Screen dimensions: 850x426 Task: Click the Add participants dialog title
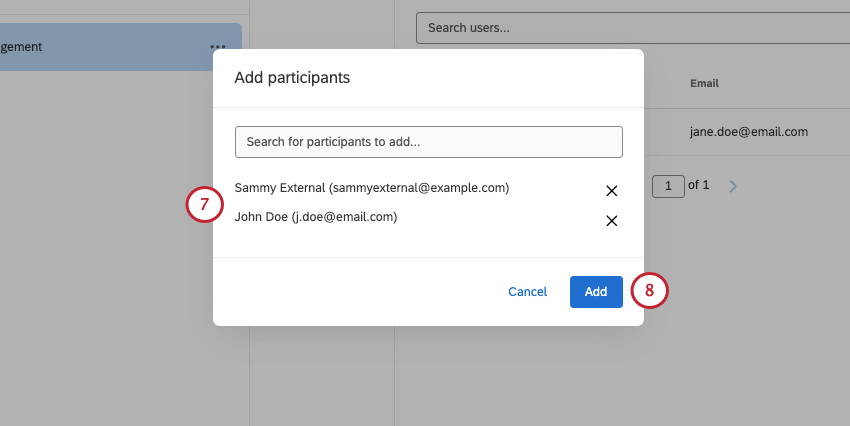[x=292, y=77]
